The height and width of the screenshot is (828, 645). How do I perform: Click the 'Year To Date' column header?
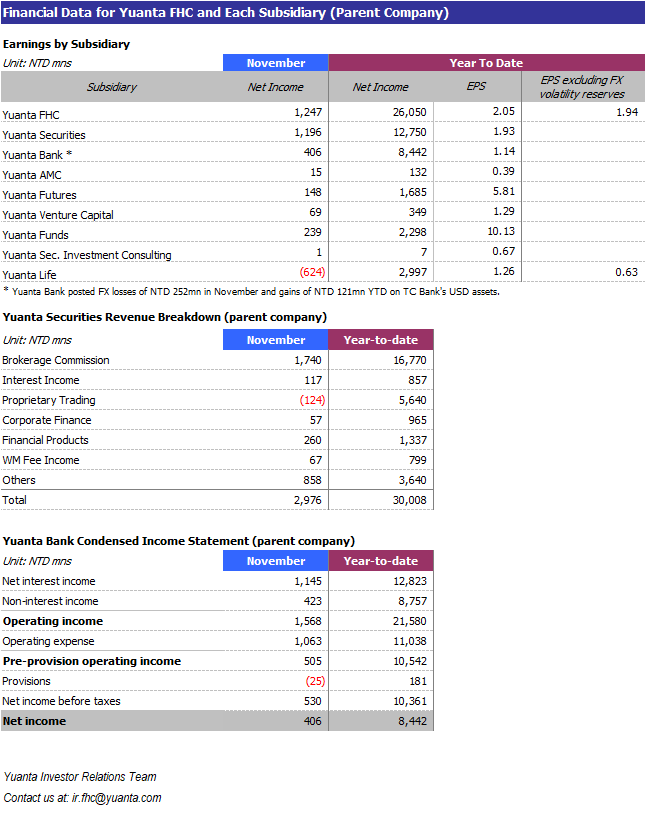coord(487,63)
